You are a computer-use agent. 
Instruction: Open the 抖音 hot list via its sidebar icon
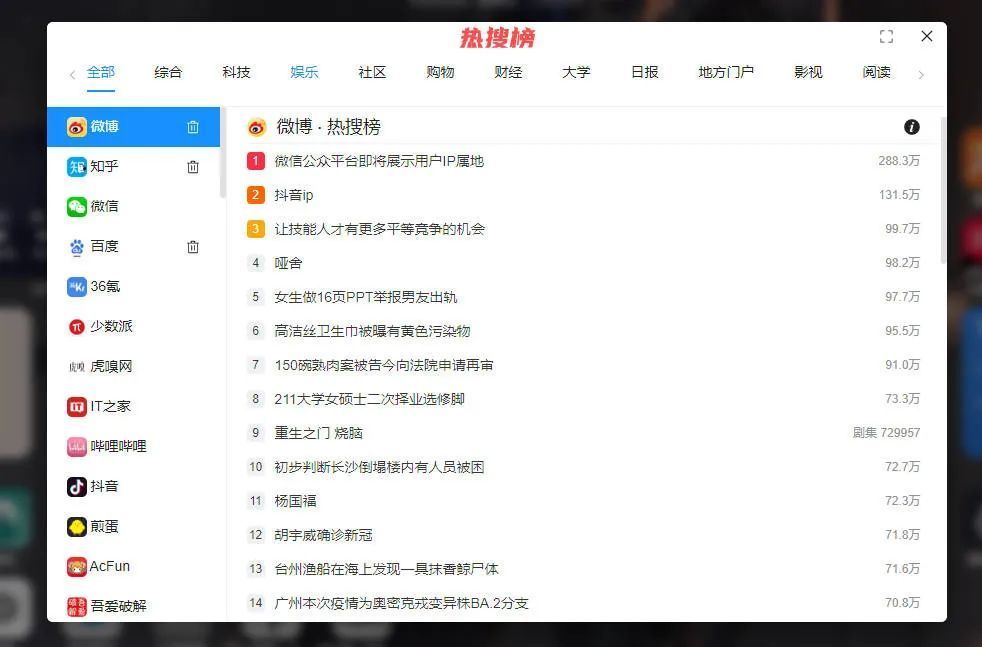77,486
